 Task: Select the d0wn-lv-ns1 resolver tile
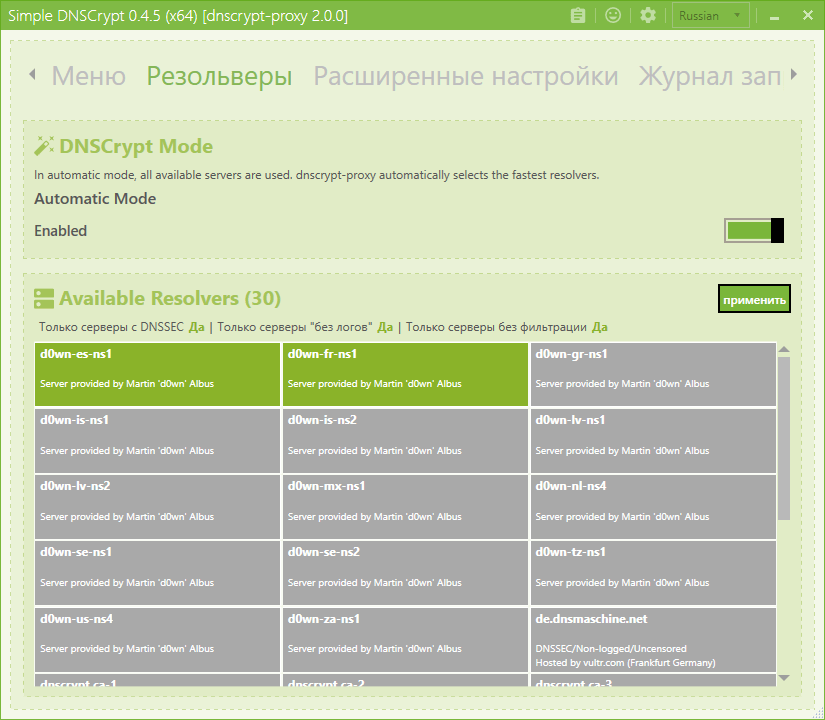pyautogui.click(x=653, y=441)
